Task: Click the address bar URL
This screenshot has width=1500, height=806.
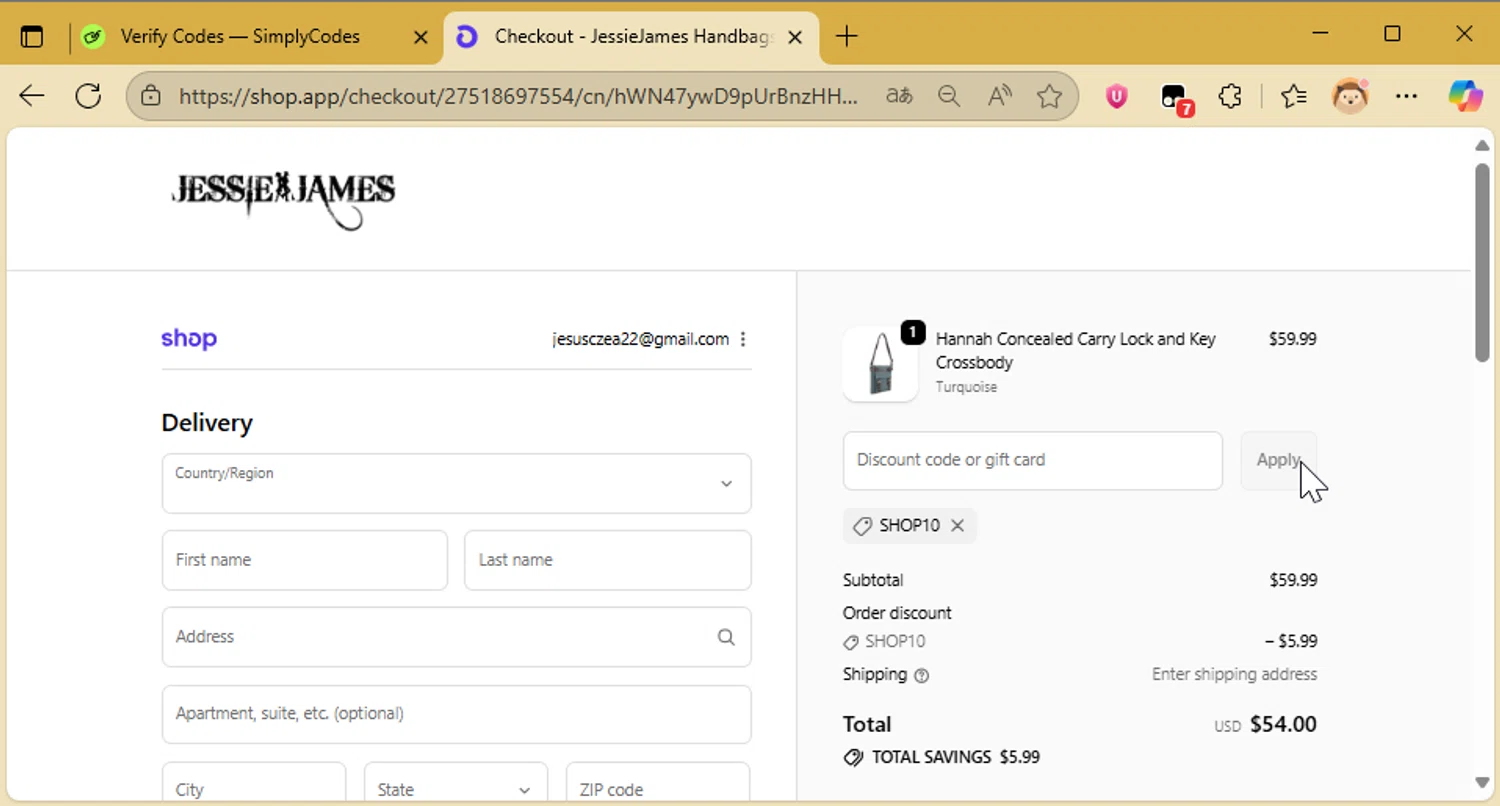Action: click(517, 96)
